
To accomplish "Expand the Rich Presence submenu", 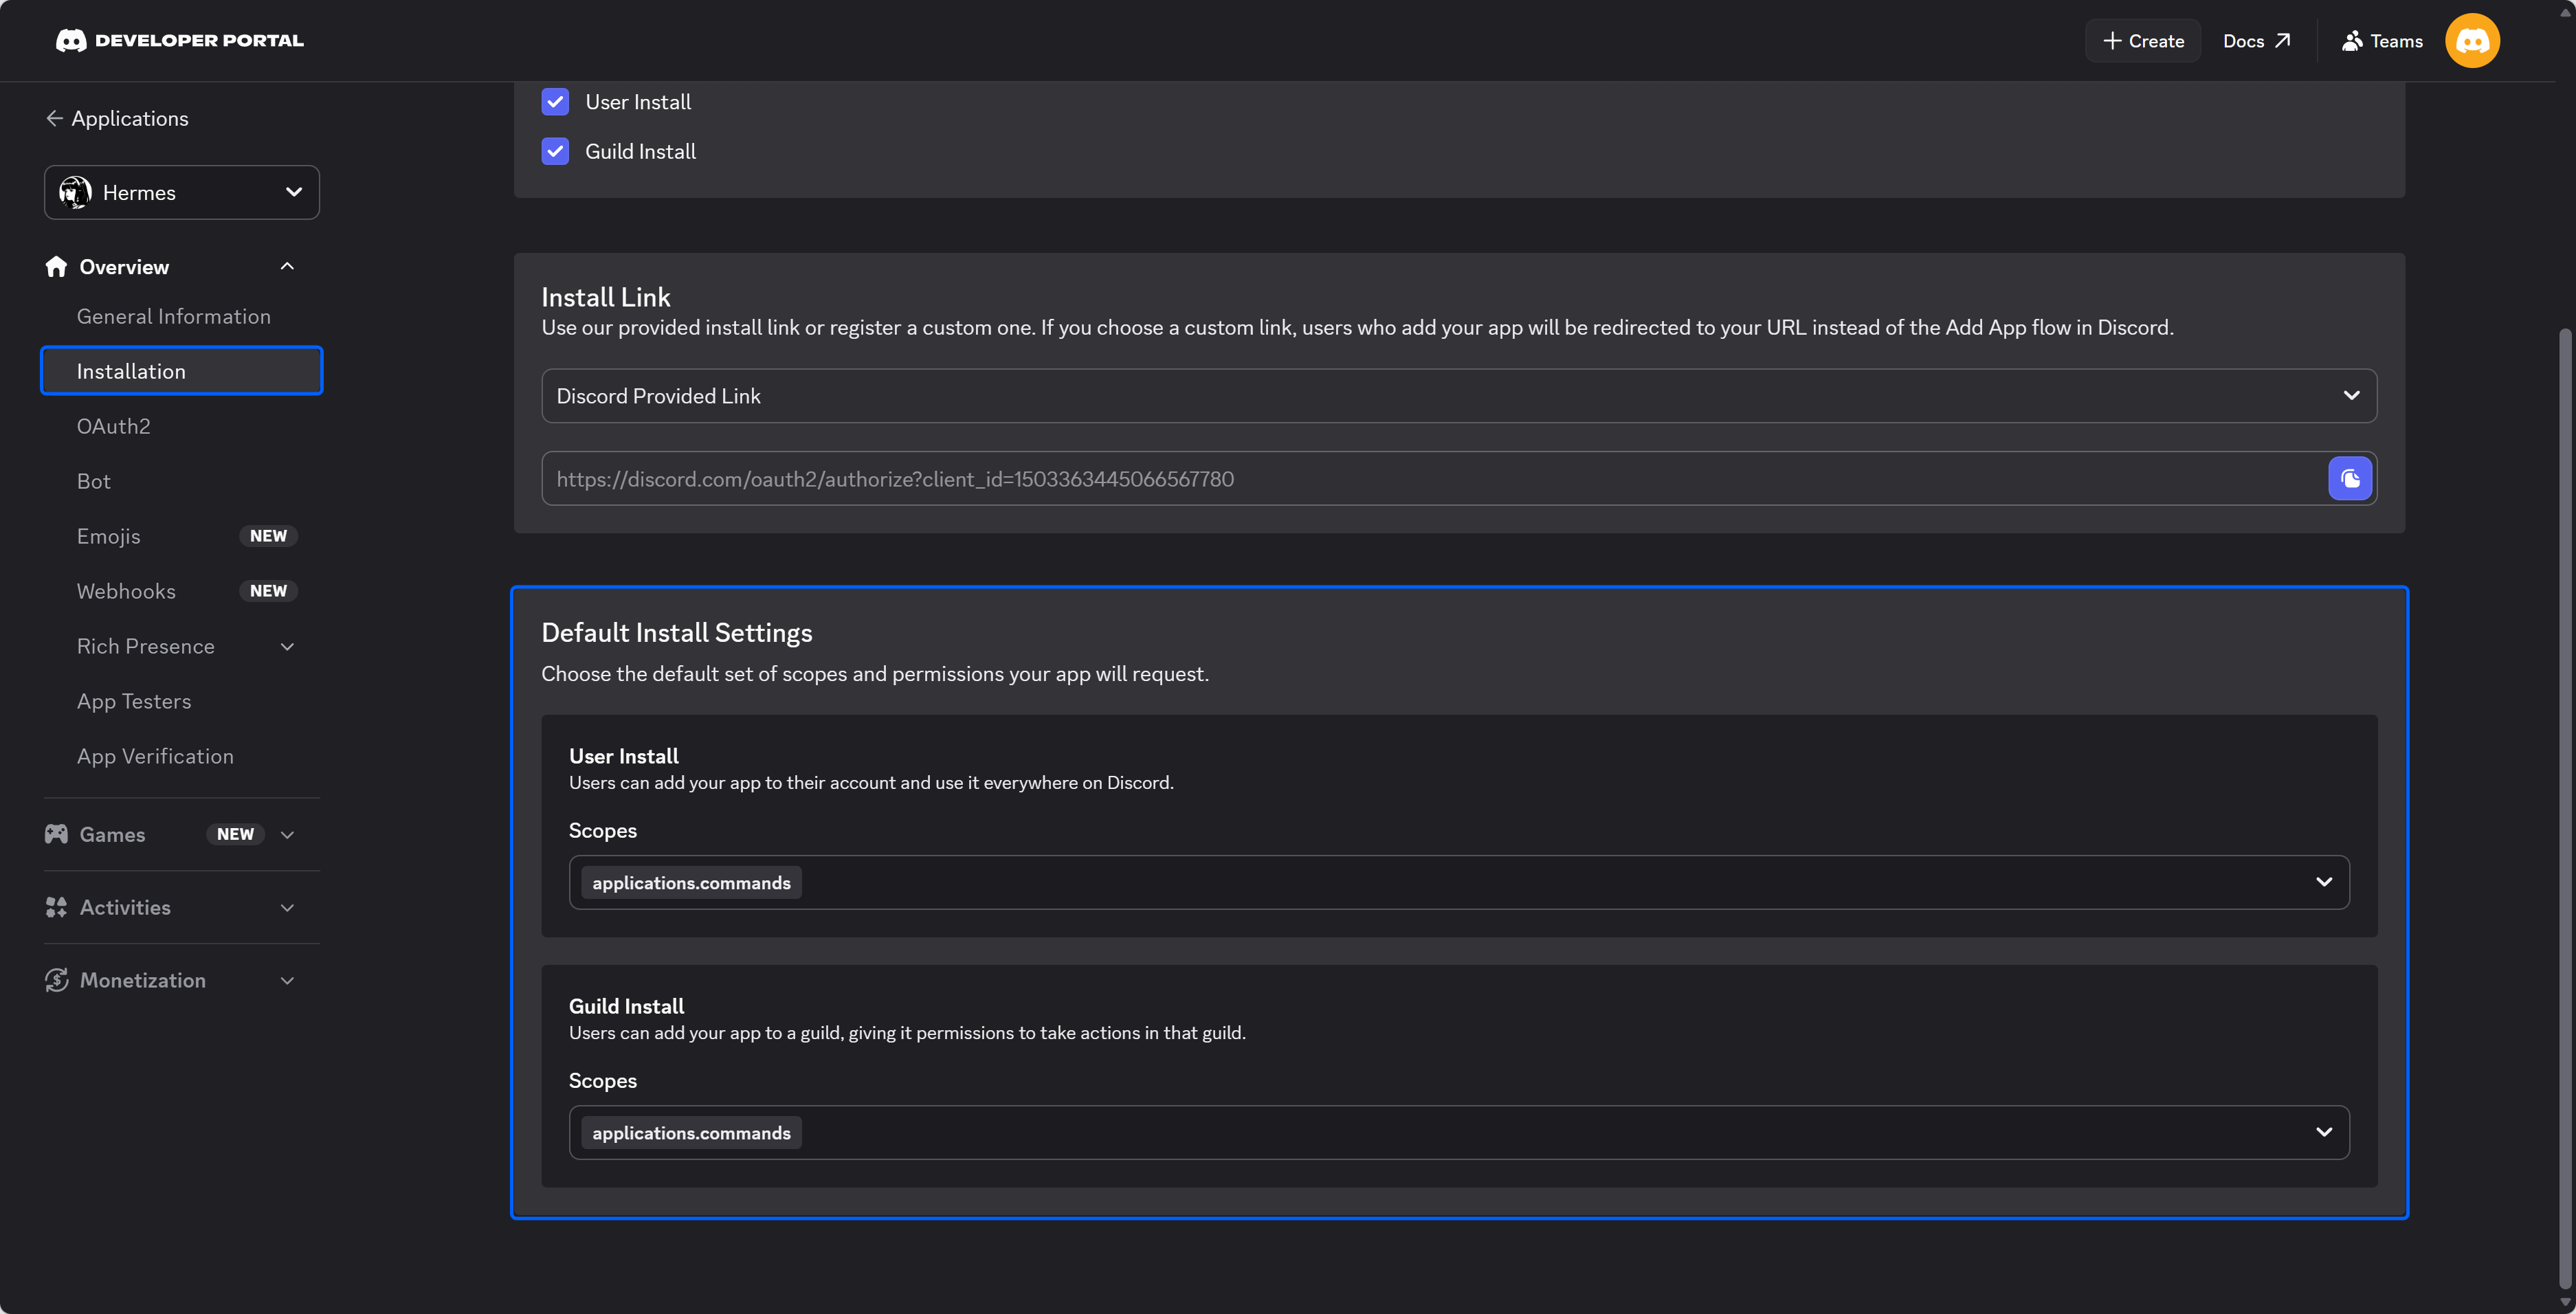I will pos(287,646).
